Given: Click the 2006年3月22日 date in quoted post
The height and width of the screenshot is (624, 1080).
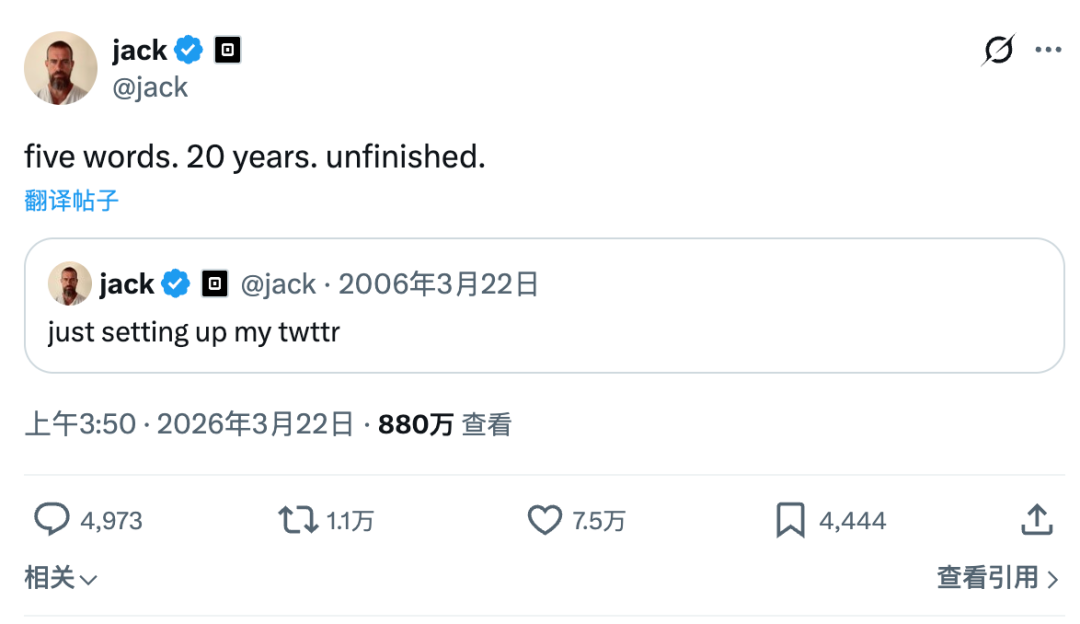Looking at the screenshot, I should pos(439,284).
